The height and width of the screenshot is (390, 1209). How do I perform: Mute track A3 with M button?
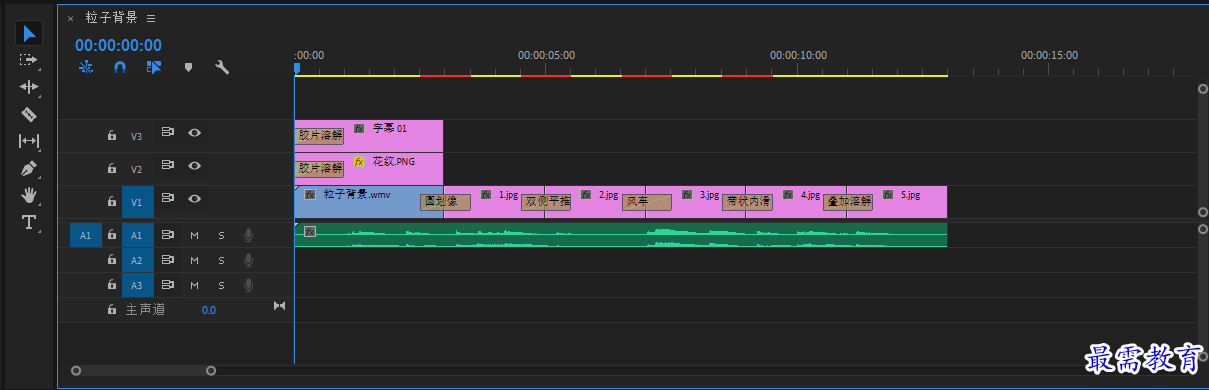click(x=195, y=285)
